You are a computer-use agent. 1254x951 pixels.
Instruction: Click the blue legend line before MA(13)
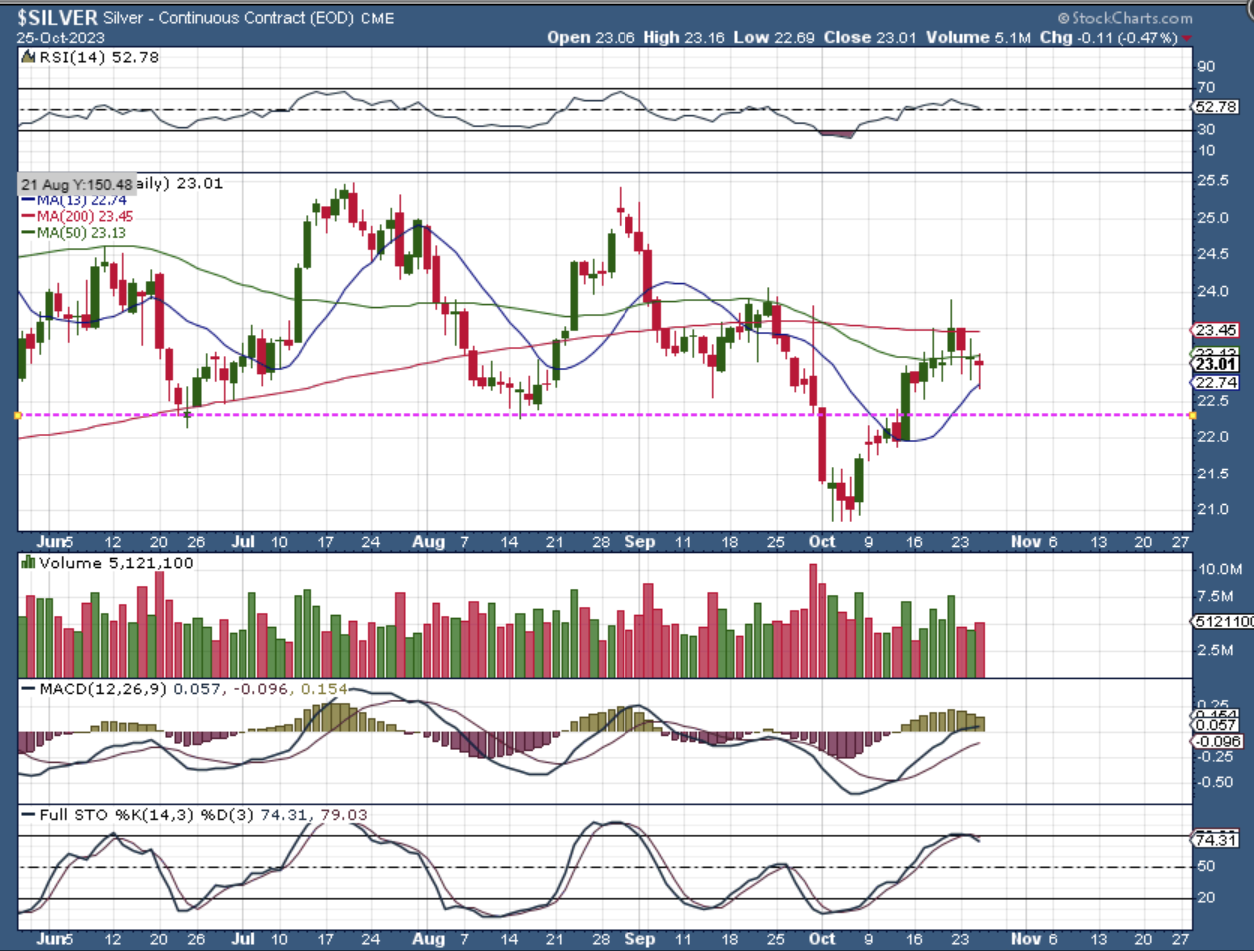click(26, 199)
